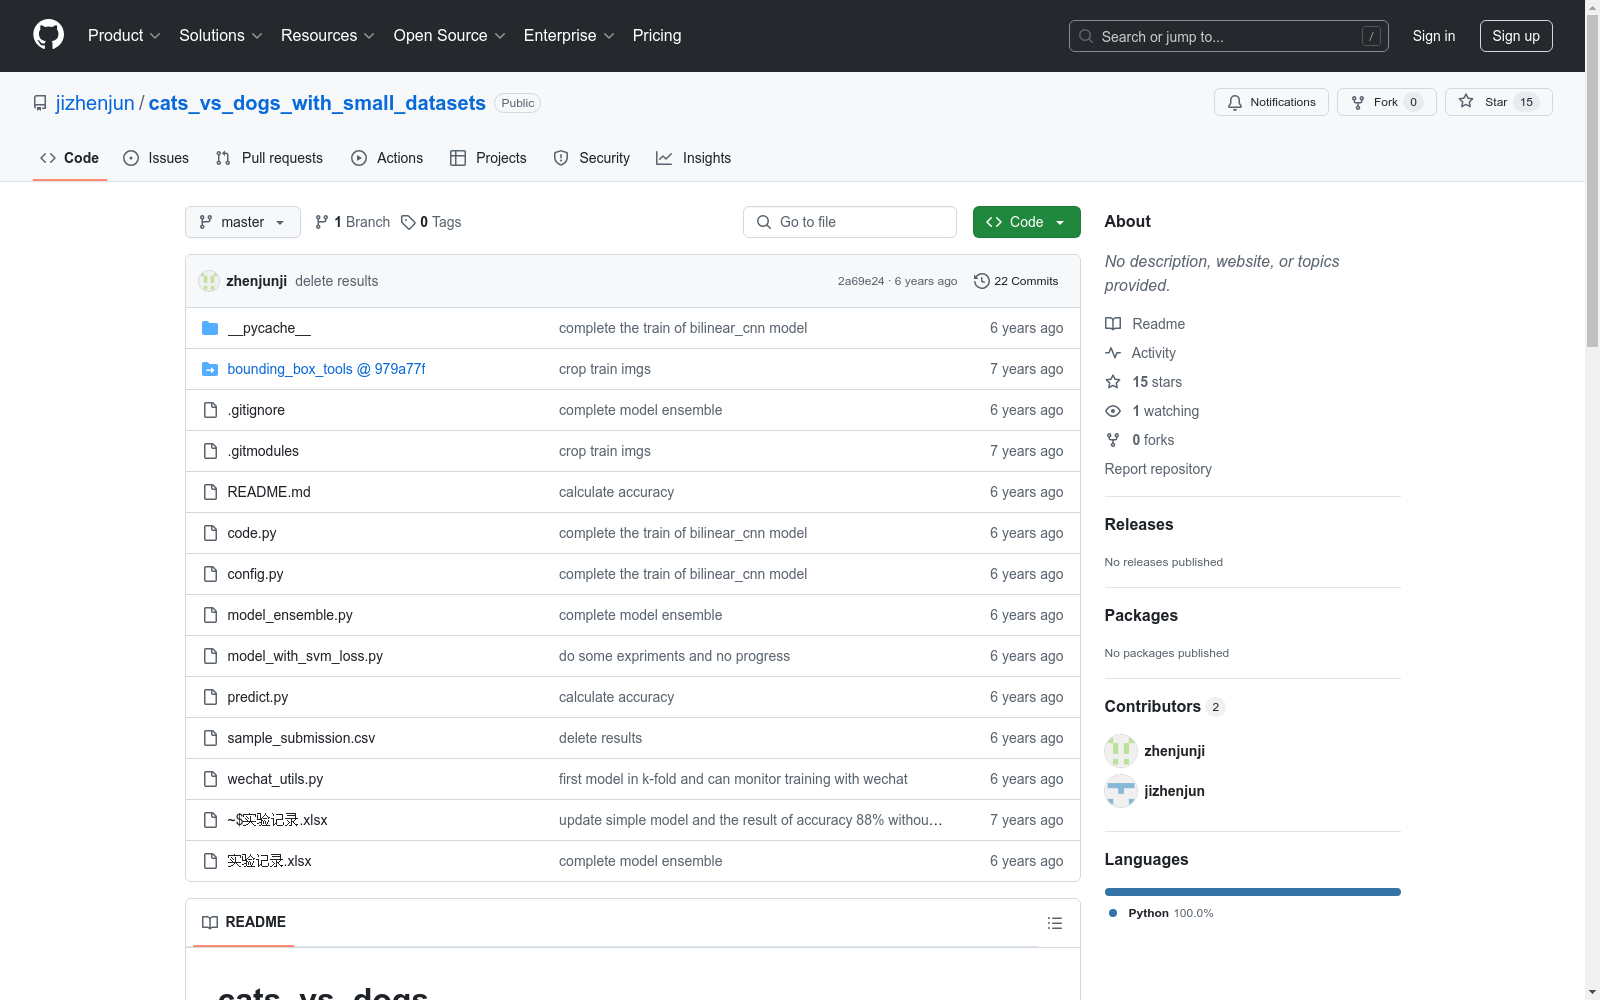Expand the Solutions menu
The image size is (1600, 1000).
pos(221,35)
